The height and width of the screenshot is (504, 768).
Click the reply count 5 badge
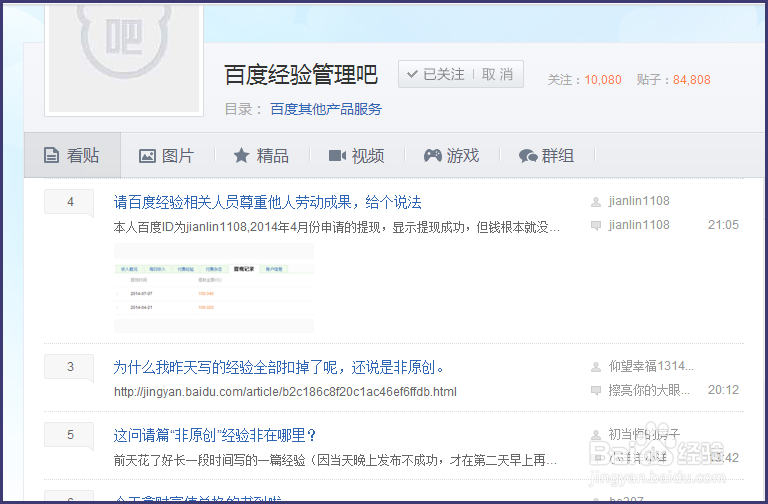[69, 435]
